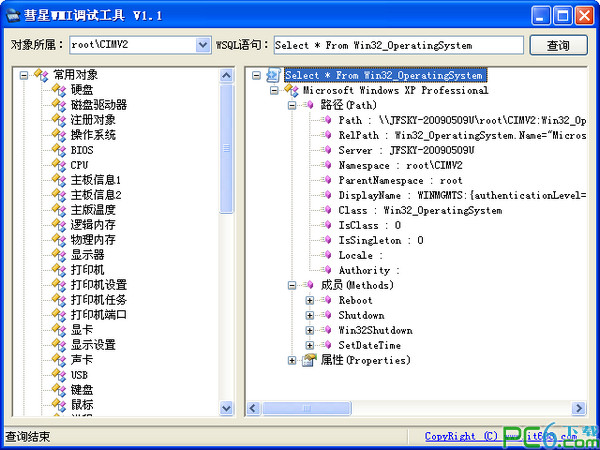Select the IsSingleton : 0 row

381,240
